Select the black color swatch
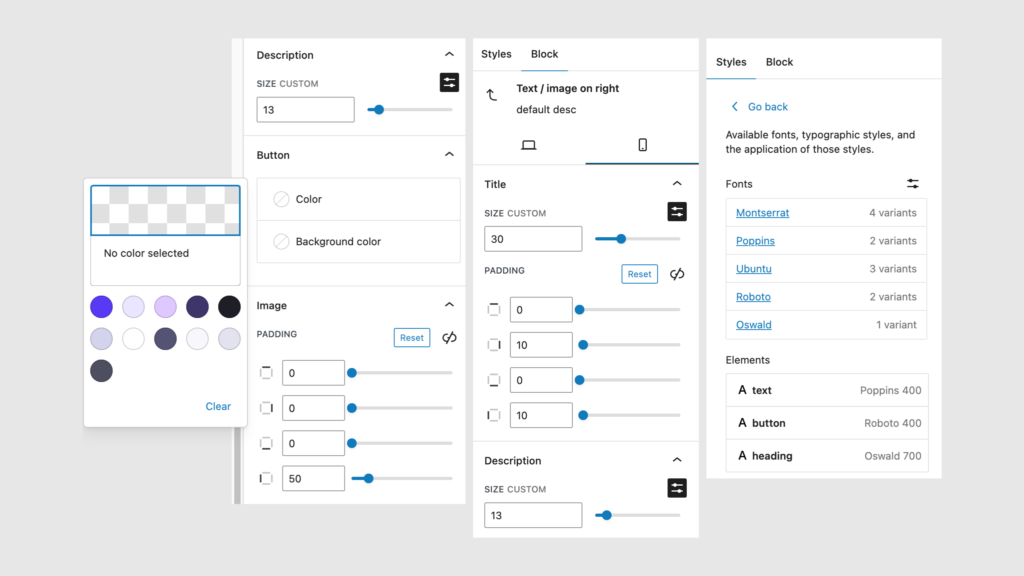This screenshot has width=1024, height=576. 228,307
